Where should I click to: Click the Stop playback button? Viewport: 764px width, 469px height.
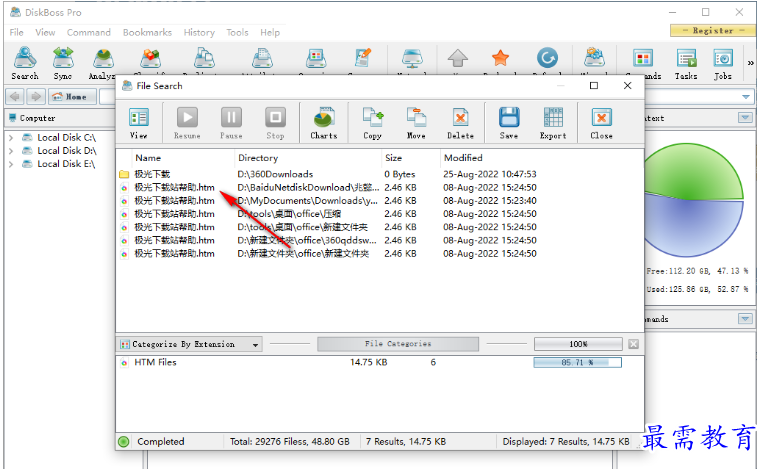[275, 123]
